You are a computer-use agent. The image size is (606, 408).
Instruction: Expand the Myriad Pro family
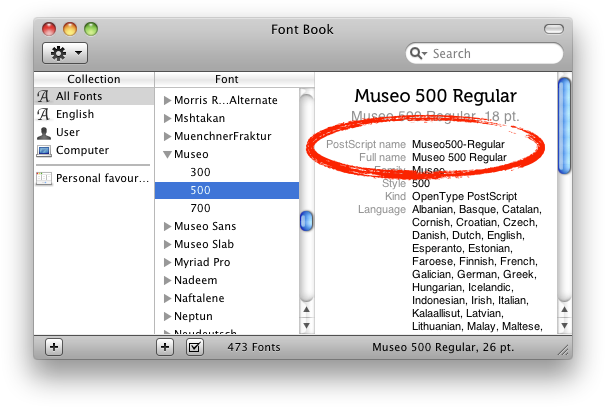167,262
